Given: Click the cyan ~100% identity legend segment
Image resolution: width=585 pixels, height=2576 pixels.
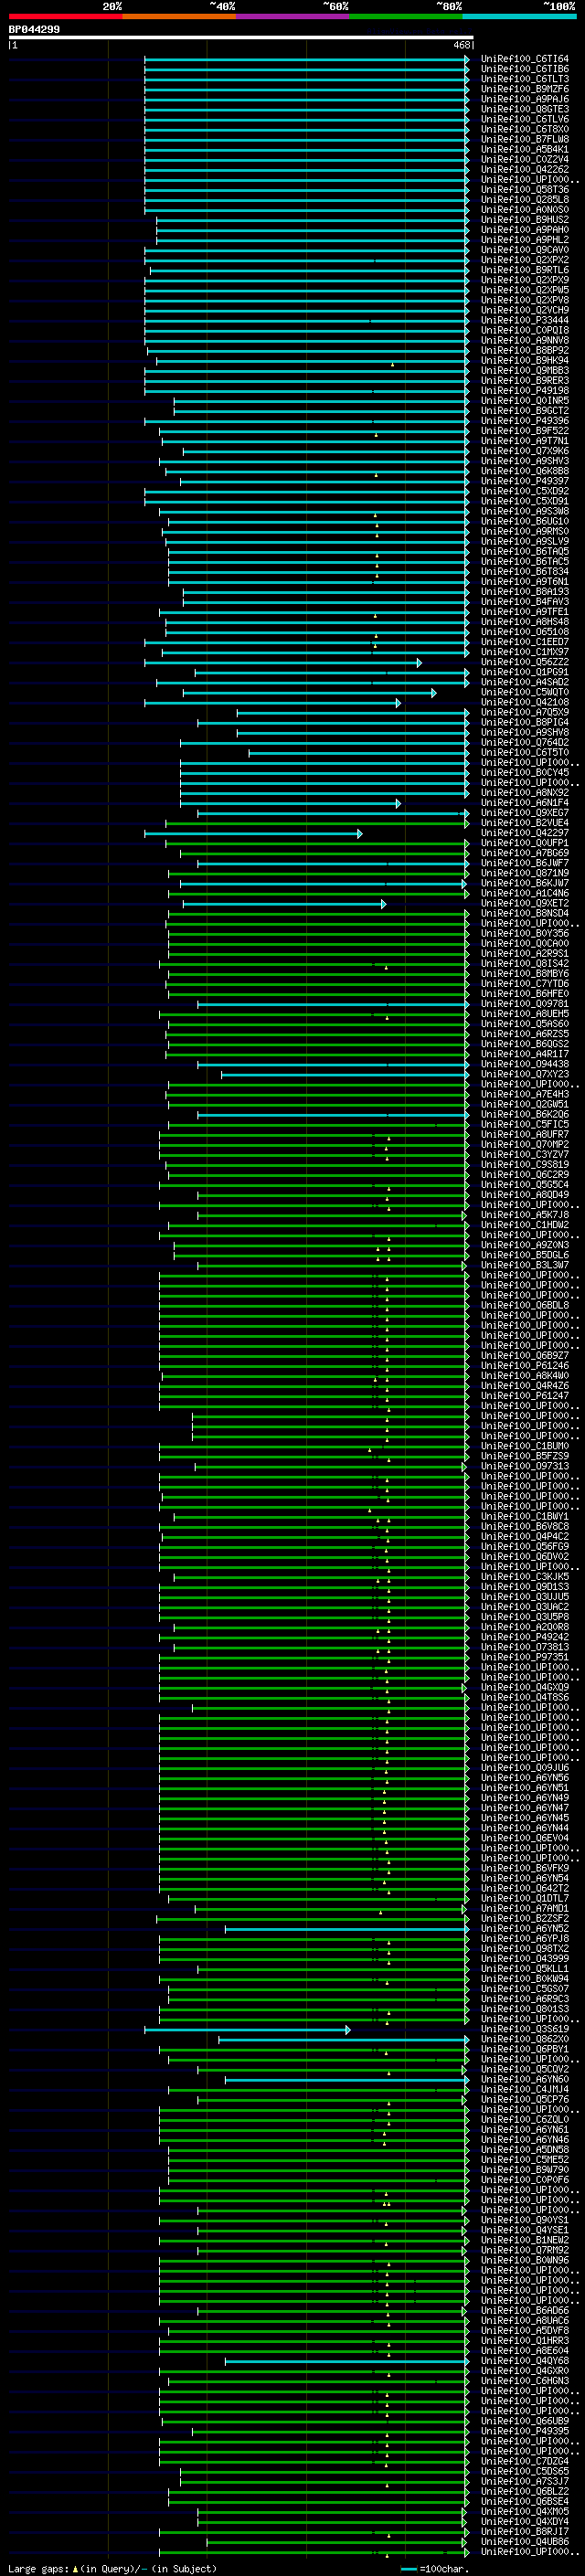Looking at the screenshot, I should coord(519,16).
